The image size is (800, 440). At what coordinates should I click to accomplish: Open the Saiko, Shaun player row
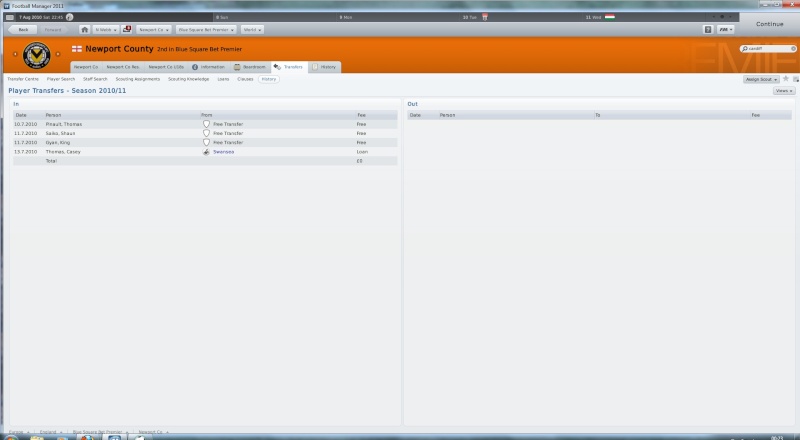point(205,133)
